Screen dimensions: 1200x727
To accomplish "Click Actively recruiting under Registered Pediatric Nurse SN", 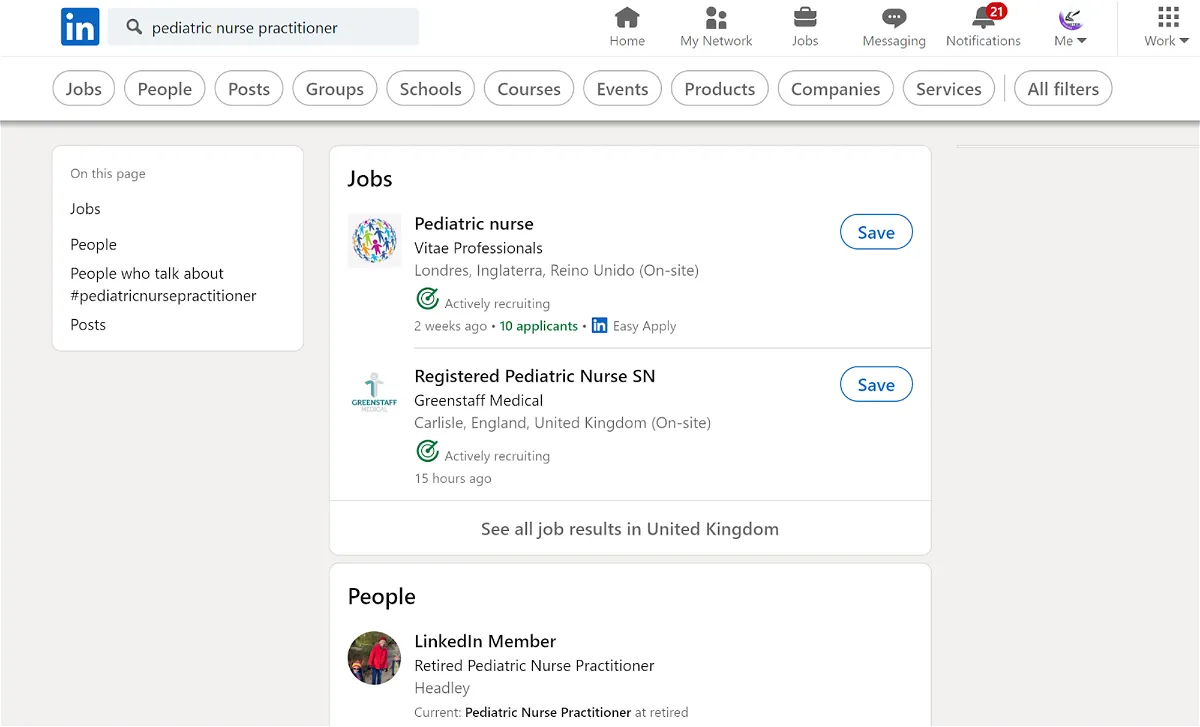I will click(497, 455).
